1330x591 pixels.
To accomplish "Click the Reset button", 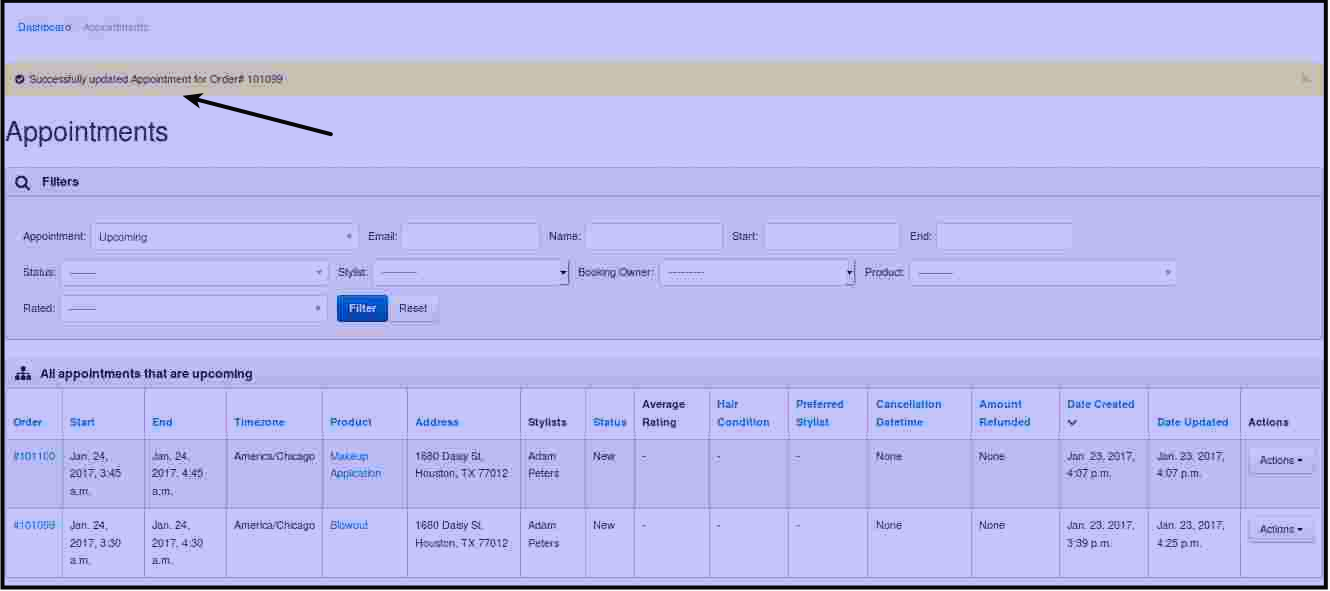I will point(413,308).
